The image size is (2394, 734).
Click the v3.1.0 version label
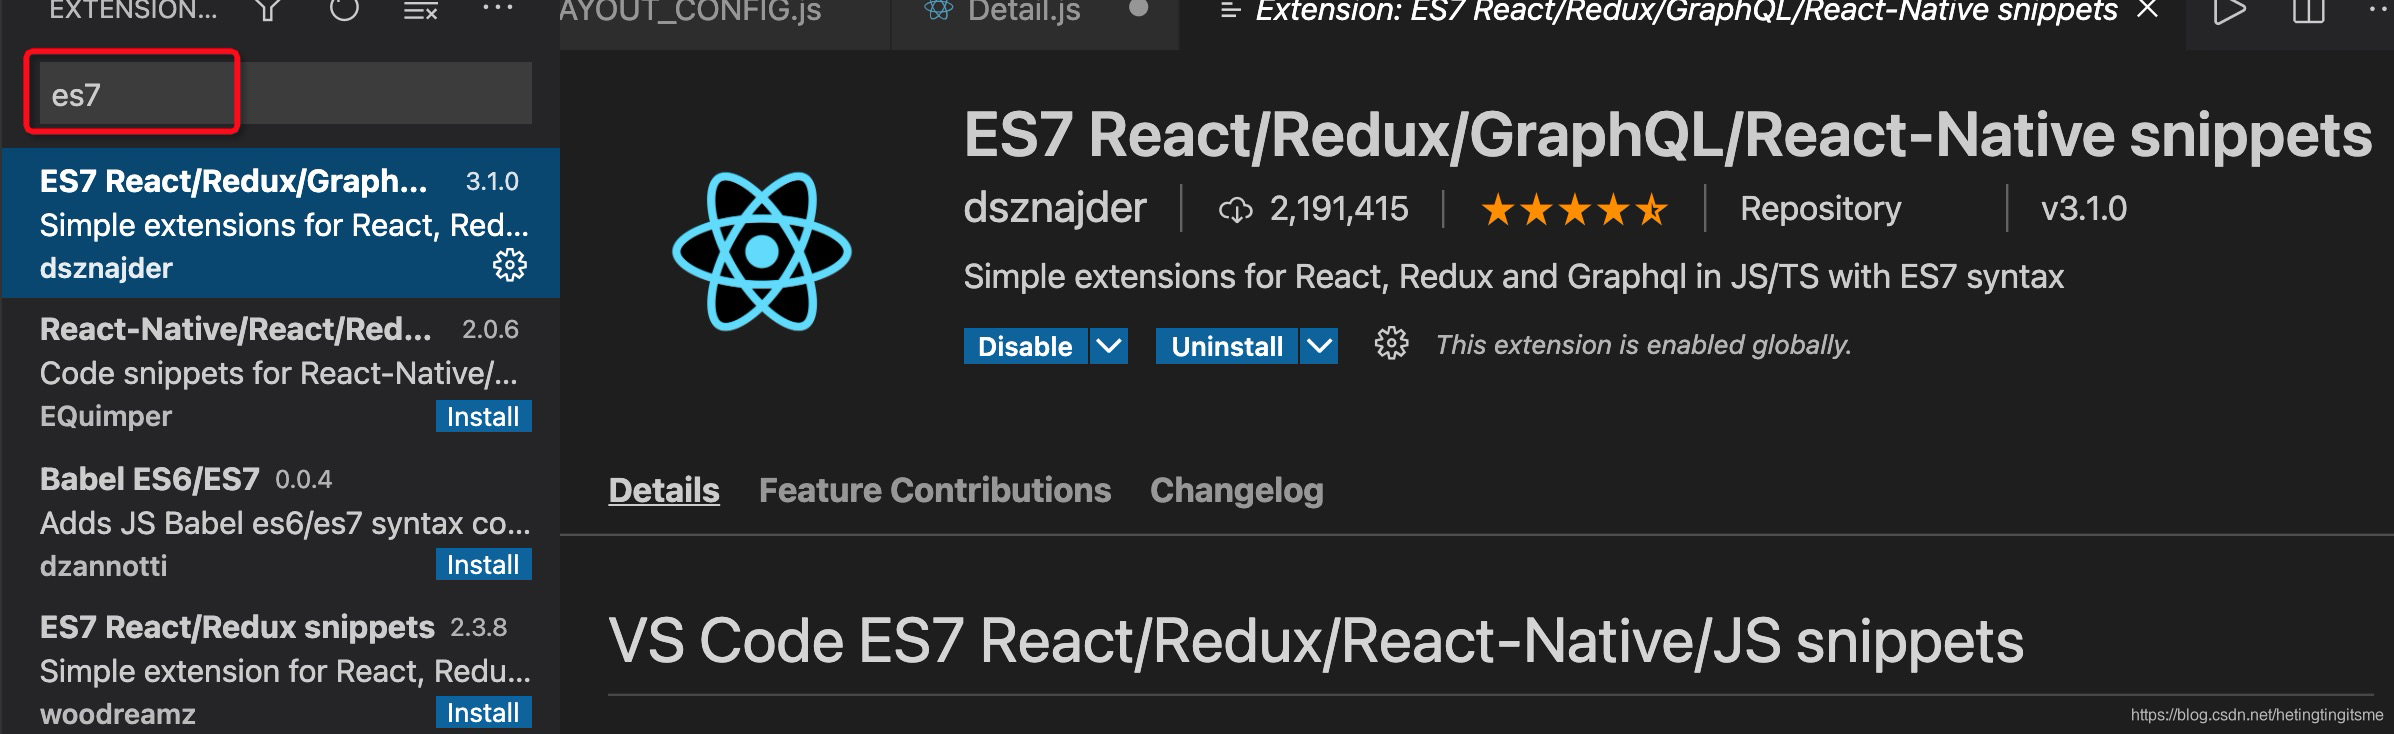tap(2084, 208)
